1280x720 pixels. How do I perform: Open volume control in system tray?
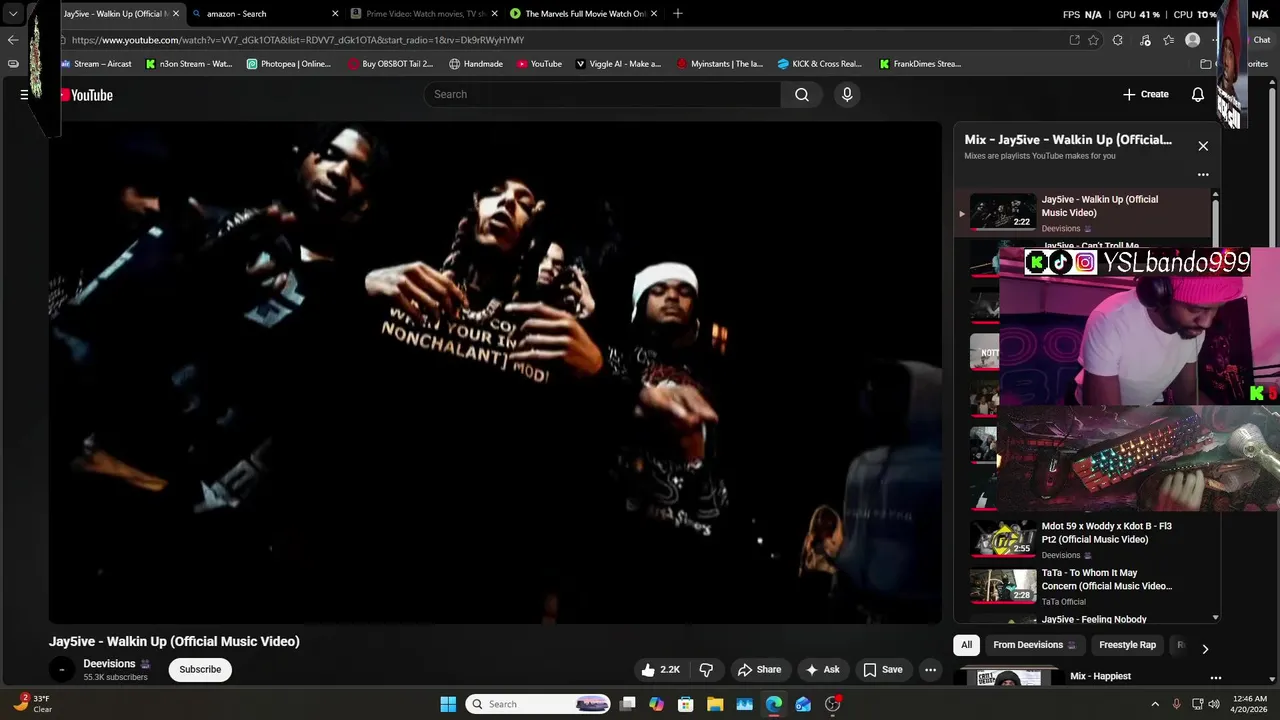coord(1214,704)
